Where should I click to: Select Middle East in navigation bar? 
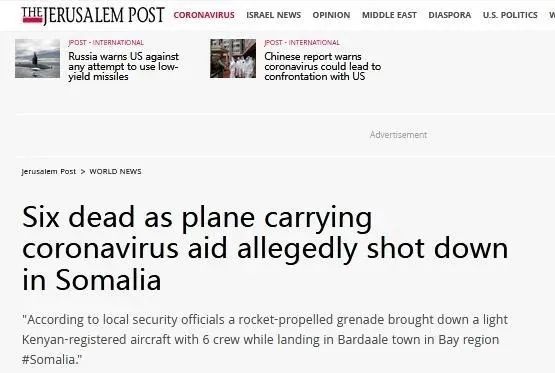tap(389, 15)
